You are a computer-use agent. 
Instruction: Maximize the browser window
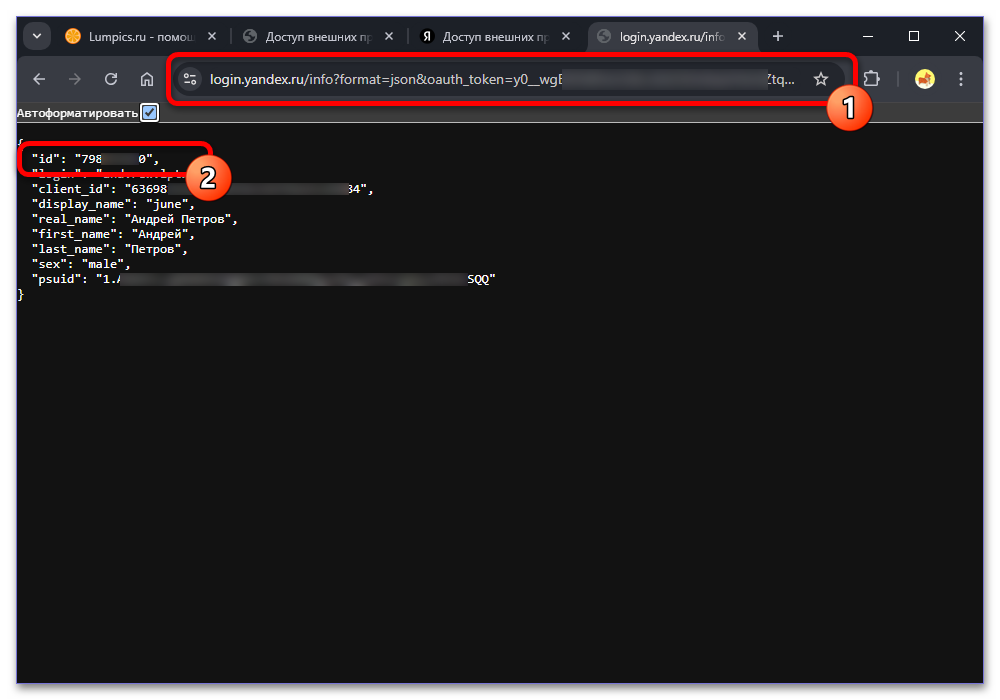pos(914,36)
